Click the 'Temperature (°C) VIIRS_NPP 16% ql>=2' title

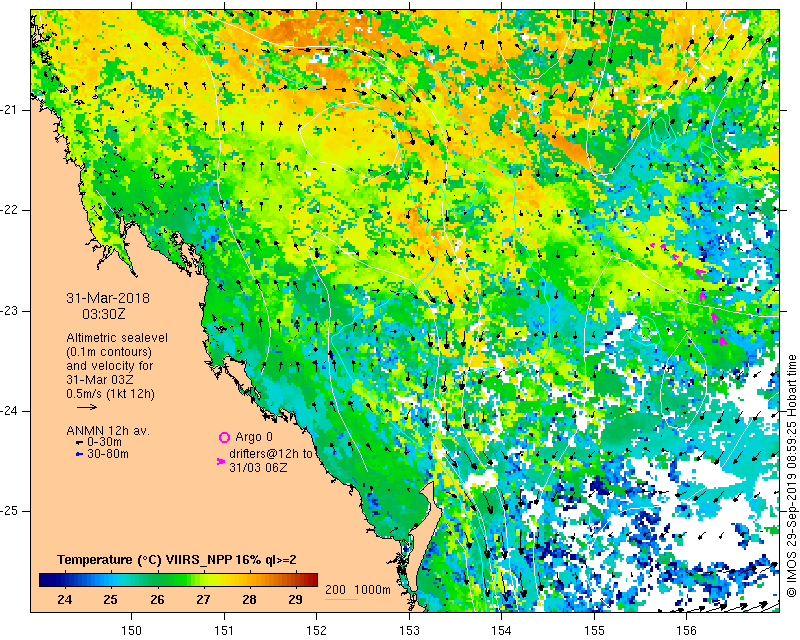pyautogui.click(x=177, y=560)
